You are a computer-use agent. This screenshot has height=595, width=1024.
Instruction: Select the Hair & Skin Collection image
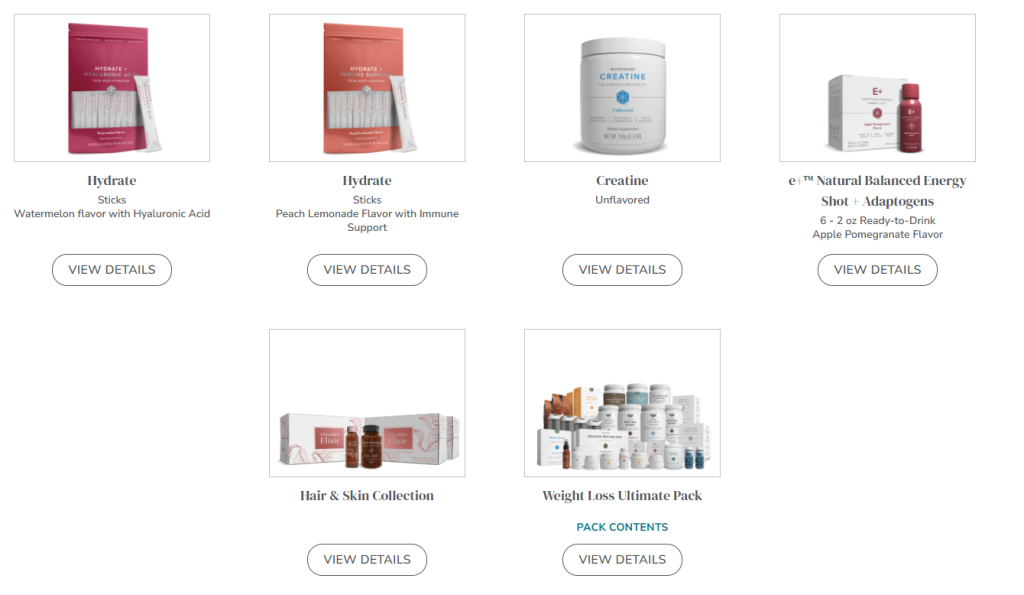[367, 403]
